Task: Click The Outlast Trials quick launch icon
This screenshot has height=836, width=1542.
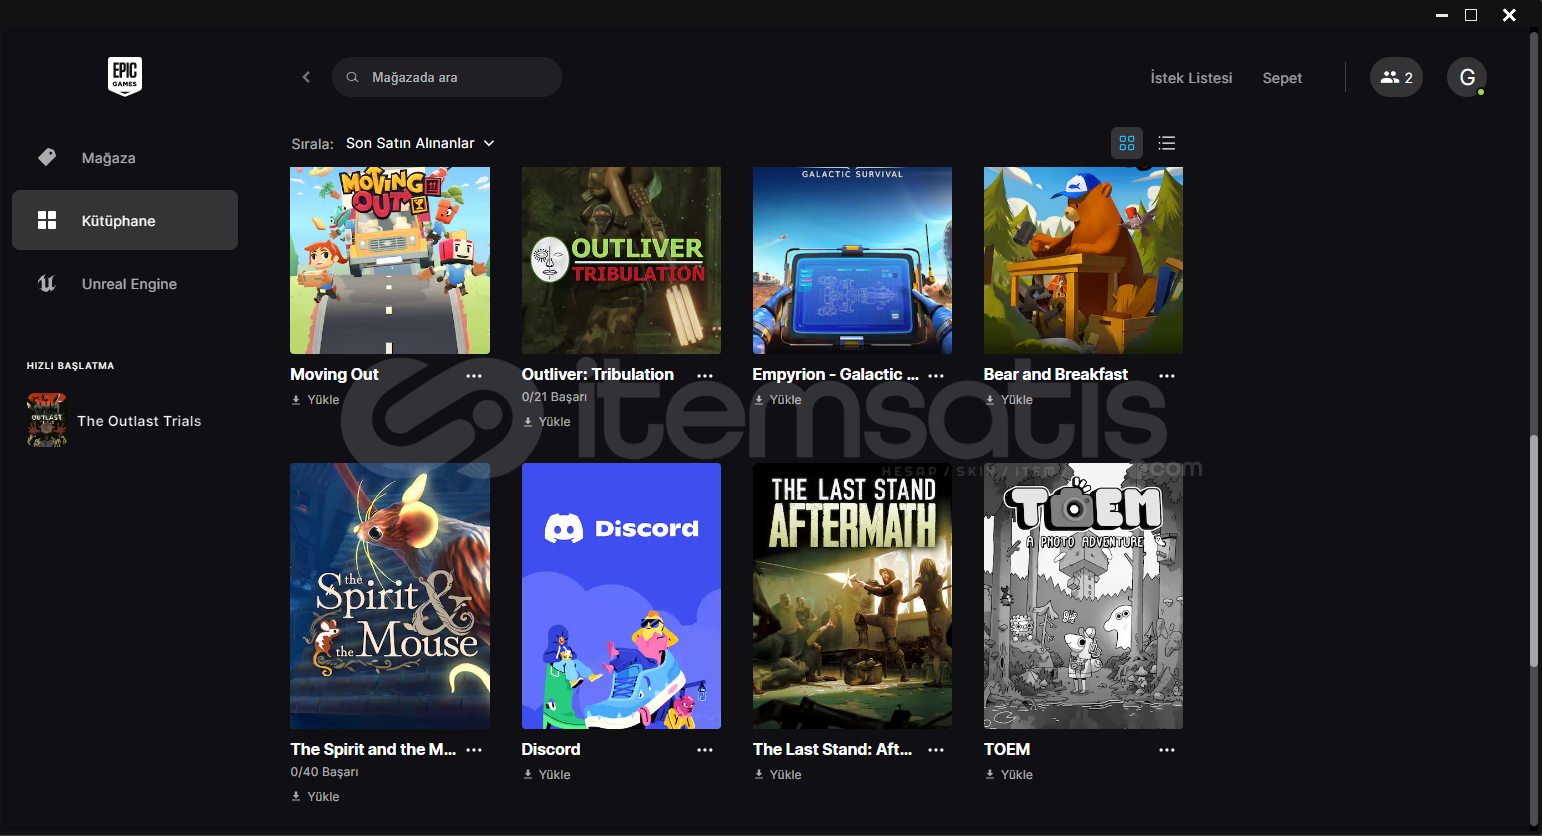Action: click(47, 420)
